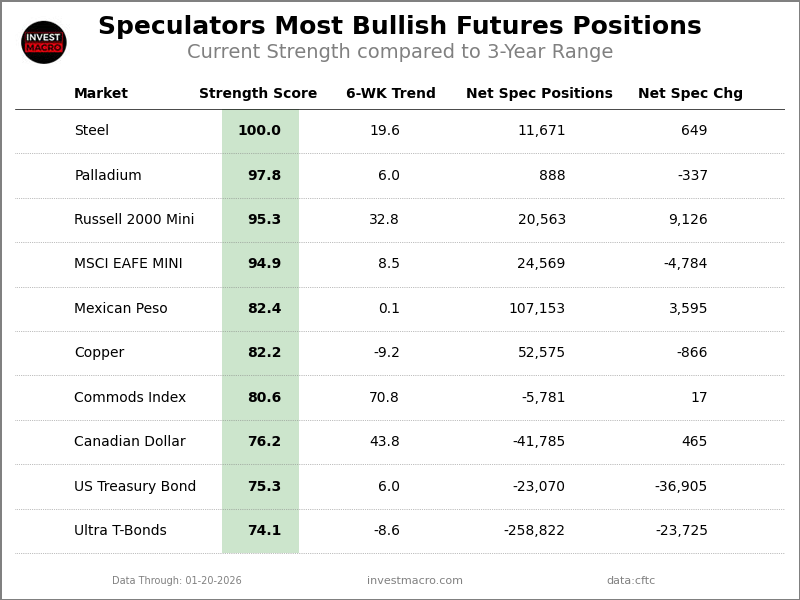
Task: Select the MSCI EAFE MINI label
Action: [128, 264]
